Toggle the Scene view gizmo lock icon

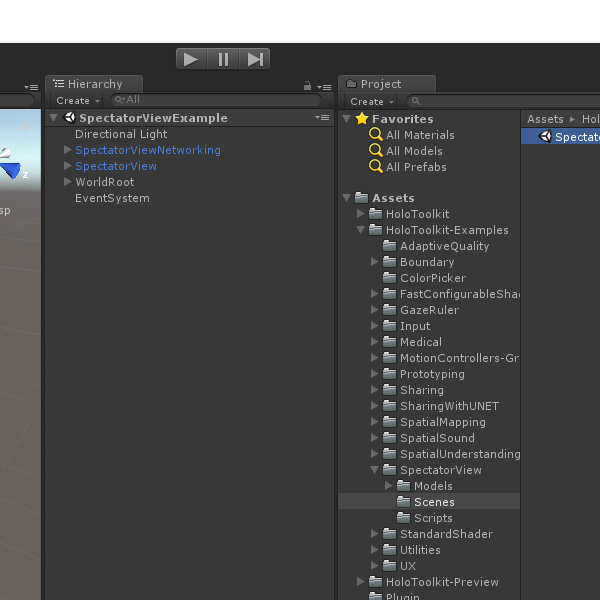tap(25, 126)
